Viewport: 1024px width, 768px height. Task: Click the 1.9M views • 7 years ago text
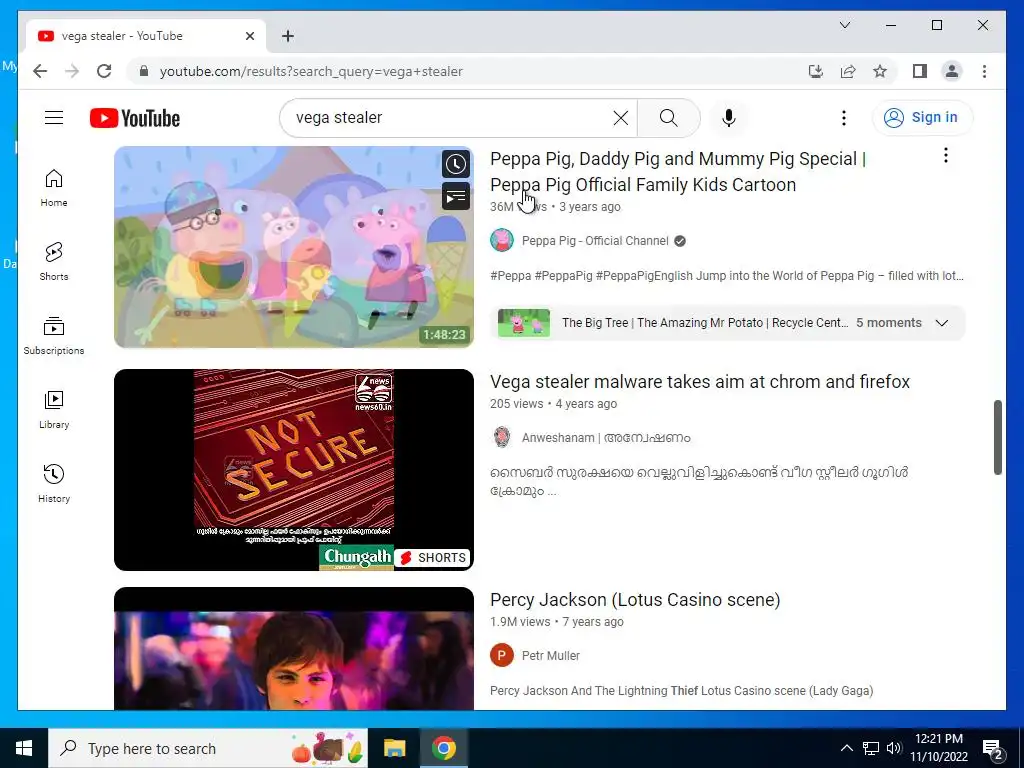coord(556,622)
